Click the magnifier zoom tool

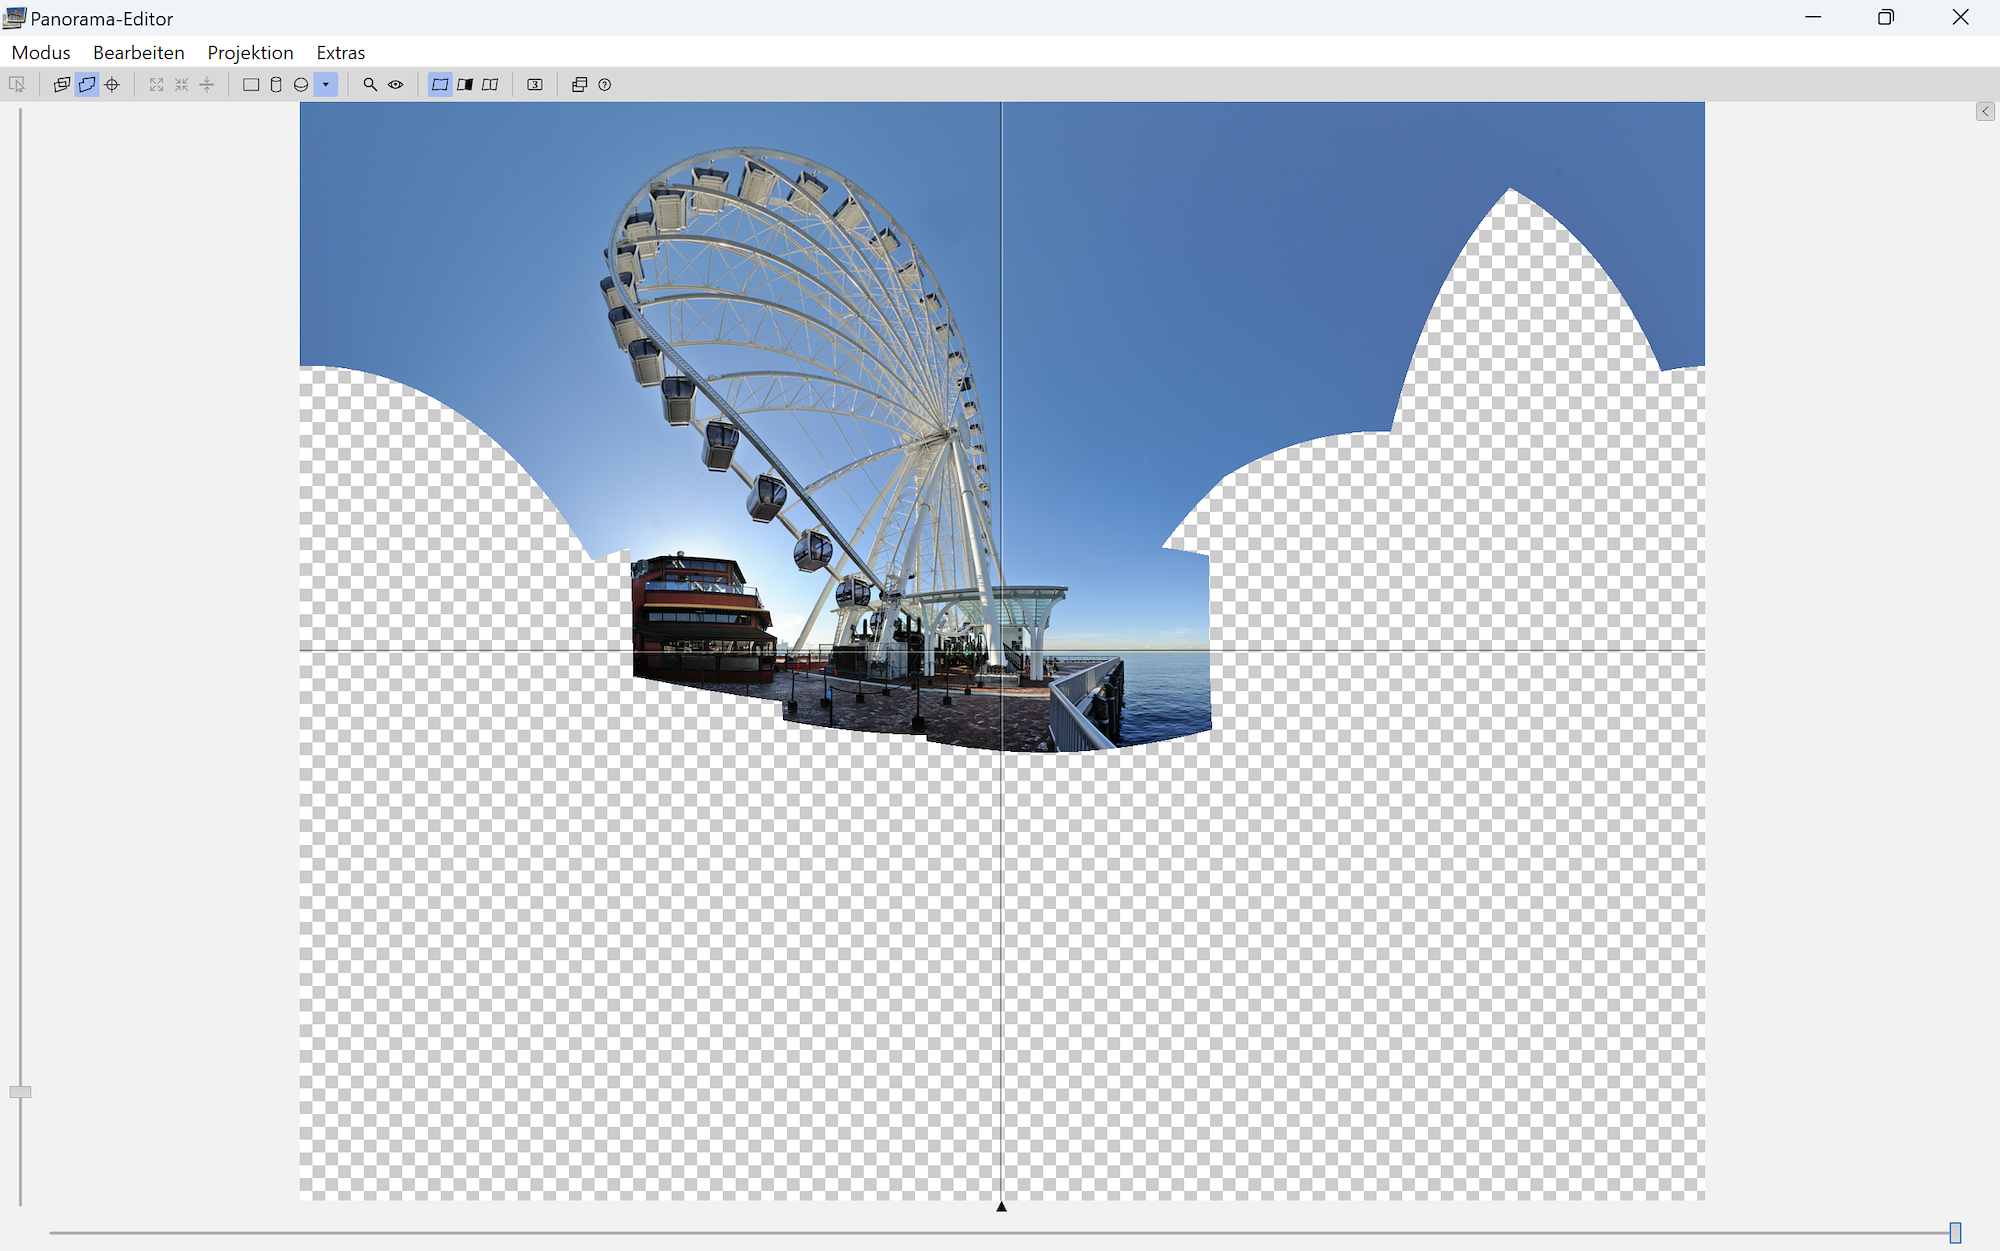370,85
